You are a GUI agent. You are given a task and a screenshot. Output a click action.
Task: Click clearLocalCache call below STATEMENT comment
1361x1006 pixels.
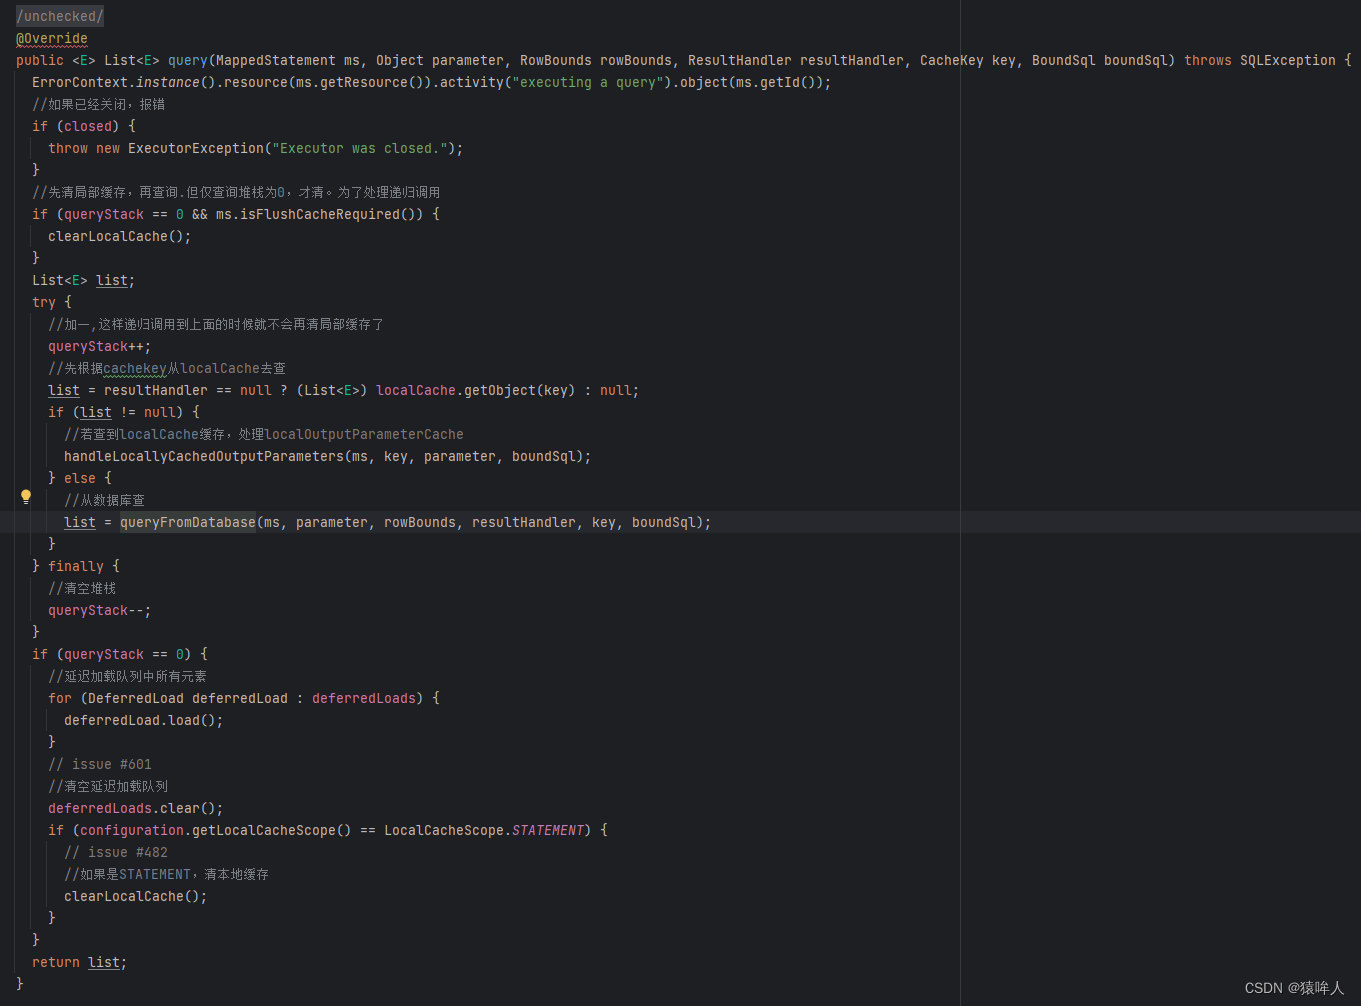pyautogui.click(x=124, y=896)
